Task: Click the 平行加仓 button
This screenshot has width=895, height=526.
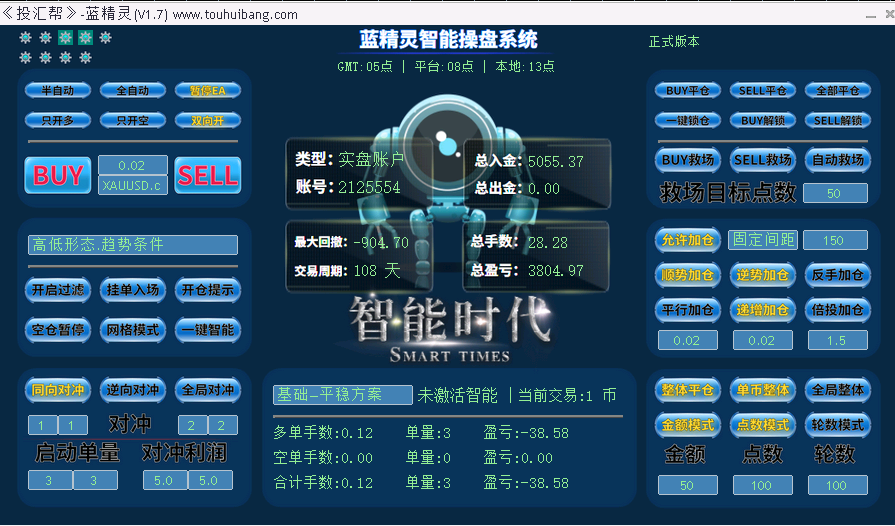Action: click(688, 310)
